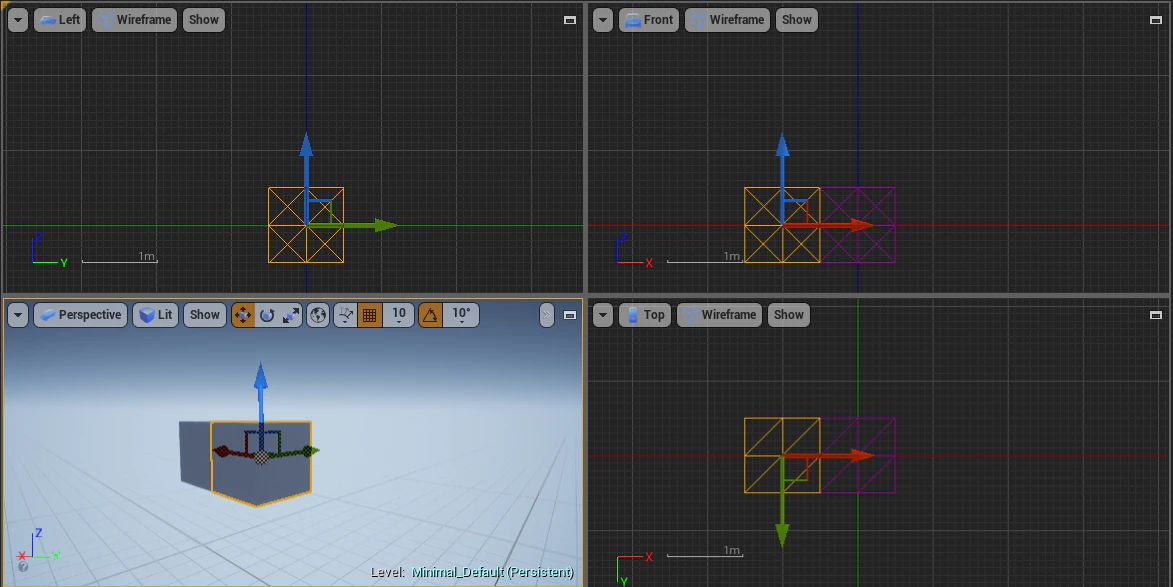Open the rotation snap 10° dropdown
Screen dimensions: 1173x587
(461, 315)
